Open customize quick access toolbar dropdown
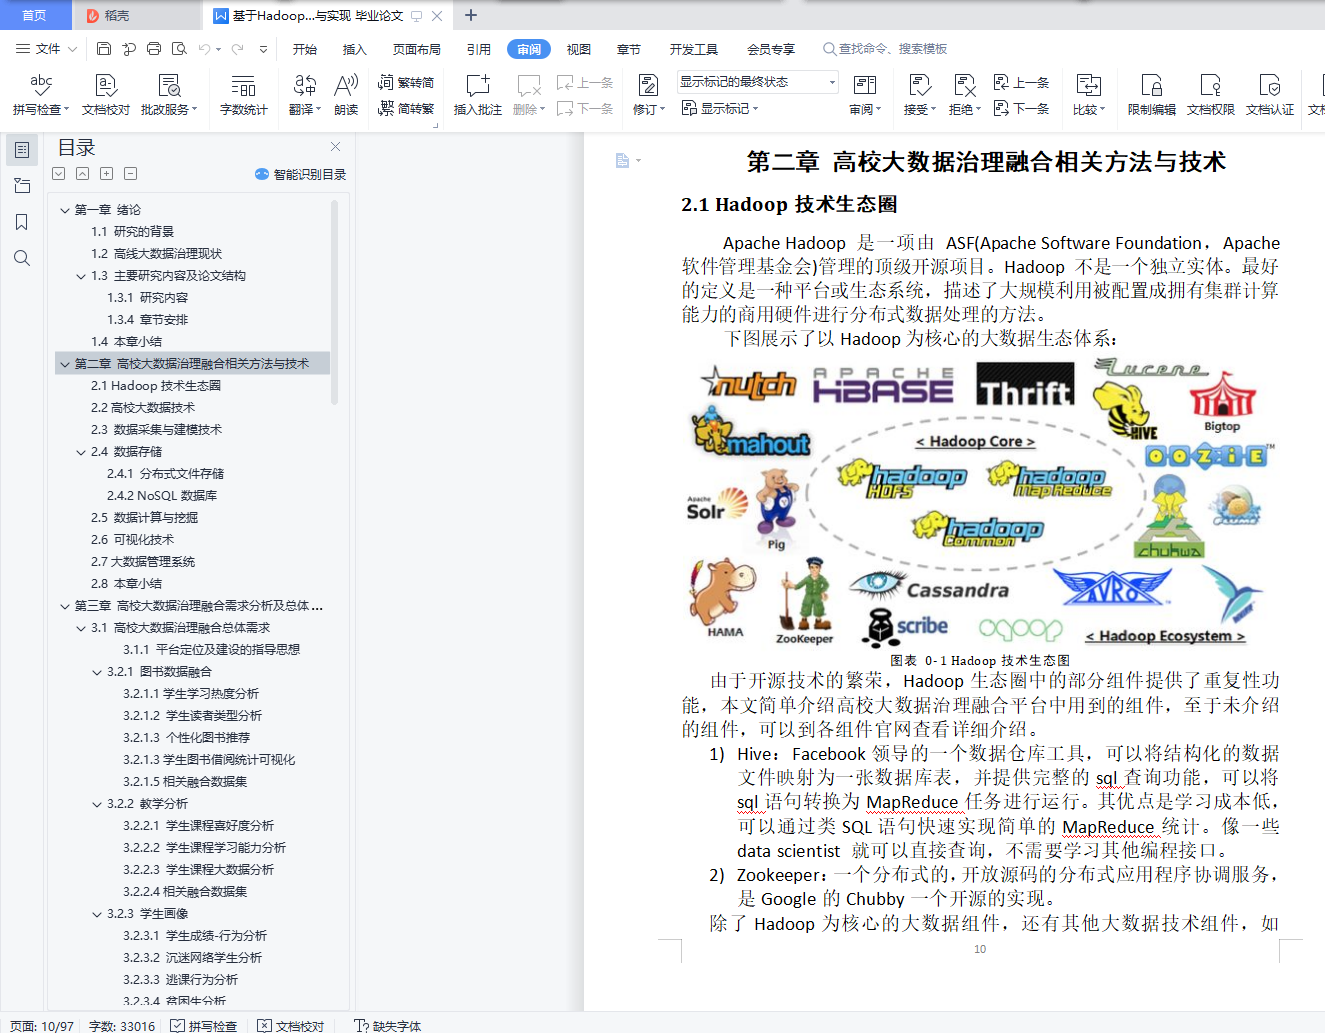This screenshot has width=1325, height=1033. 263,48
